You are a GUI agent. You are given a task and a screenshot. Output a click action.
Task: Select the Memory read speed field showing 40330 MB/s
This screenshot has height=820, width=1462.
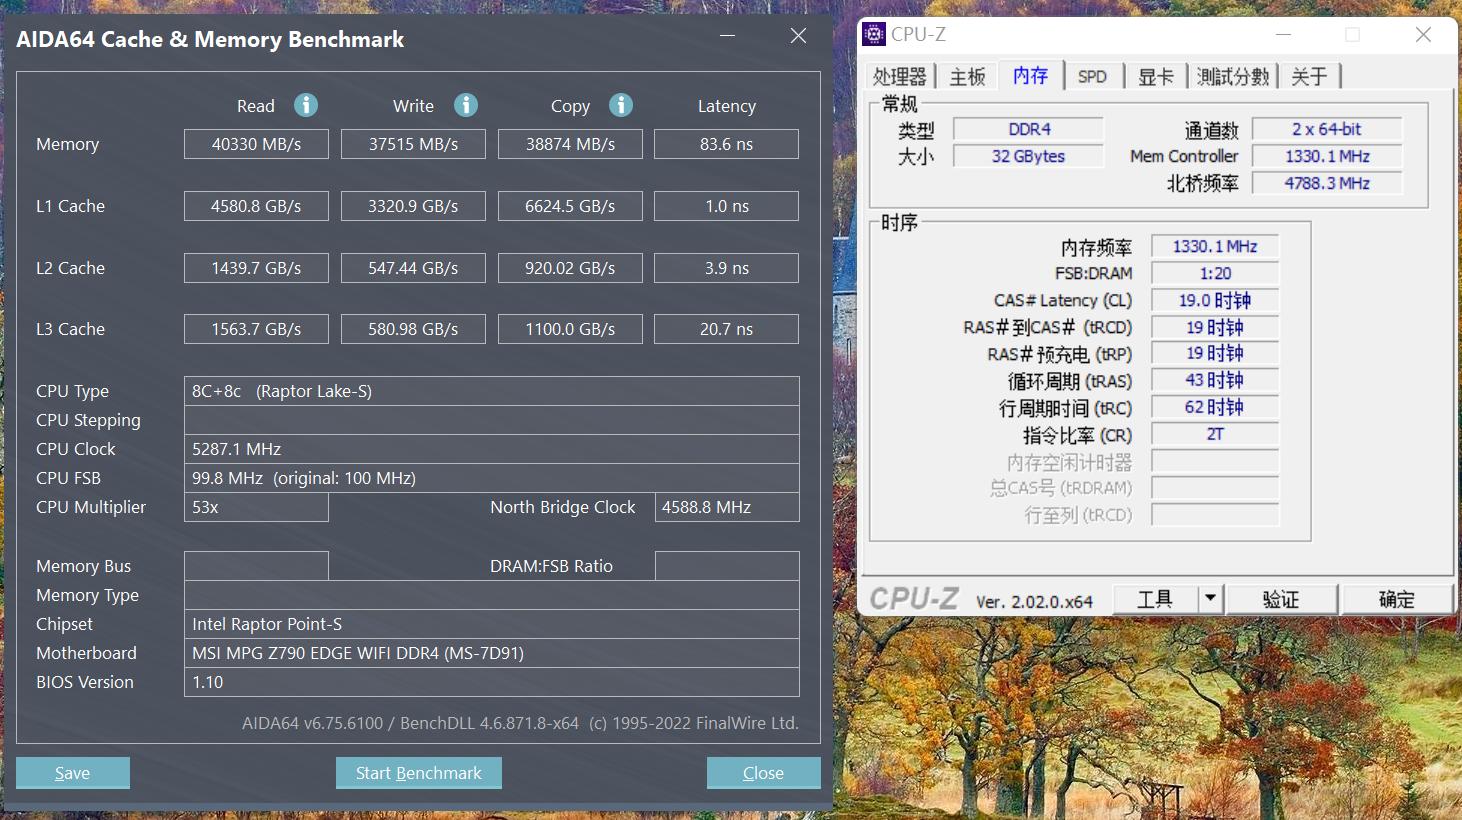[256, 143]
